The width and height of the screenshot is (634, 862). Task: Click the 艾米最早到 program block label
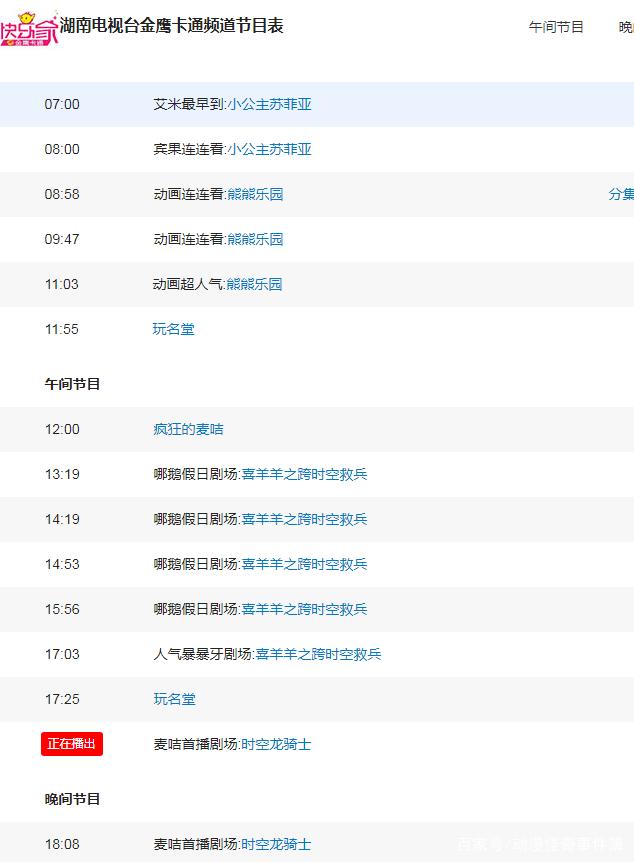pos(189,104)
